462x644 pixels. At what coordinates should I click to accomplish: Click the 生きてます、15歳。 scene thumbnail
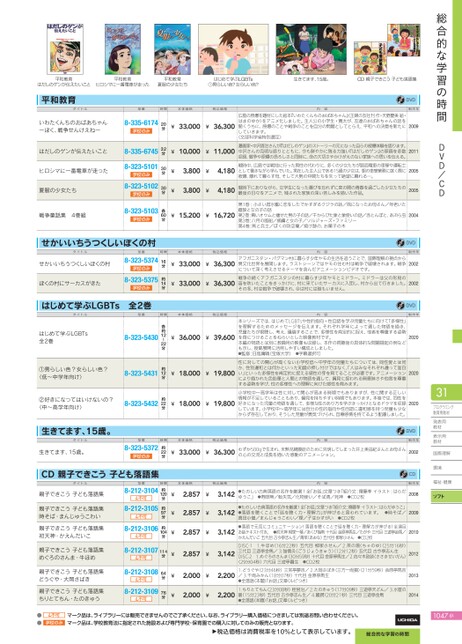point(311,49)
